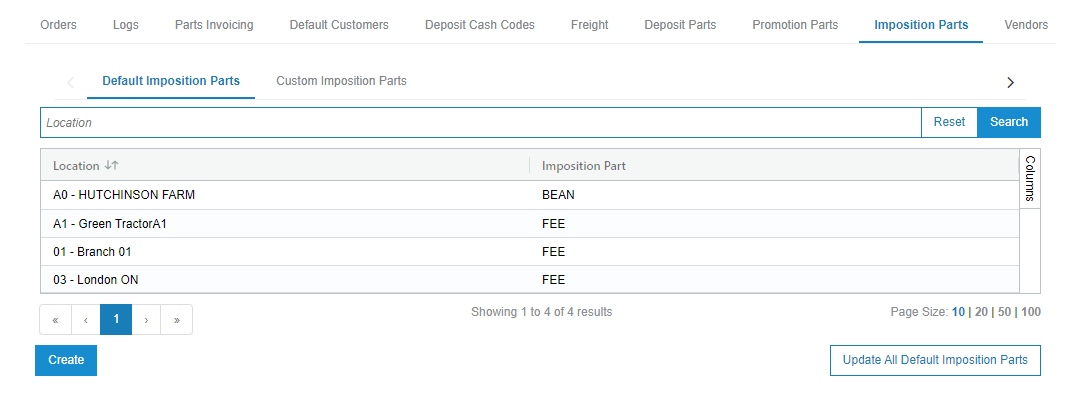Screen dimensions: 1076x409
Task: Set page size to 50
Action: [1003, 312]
